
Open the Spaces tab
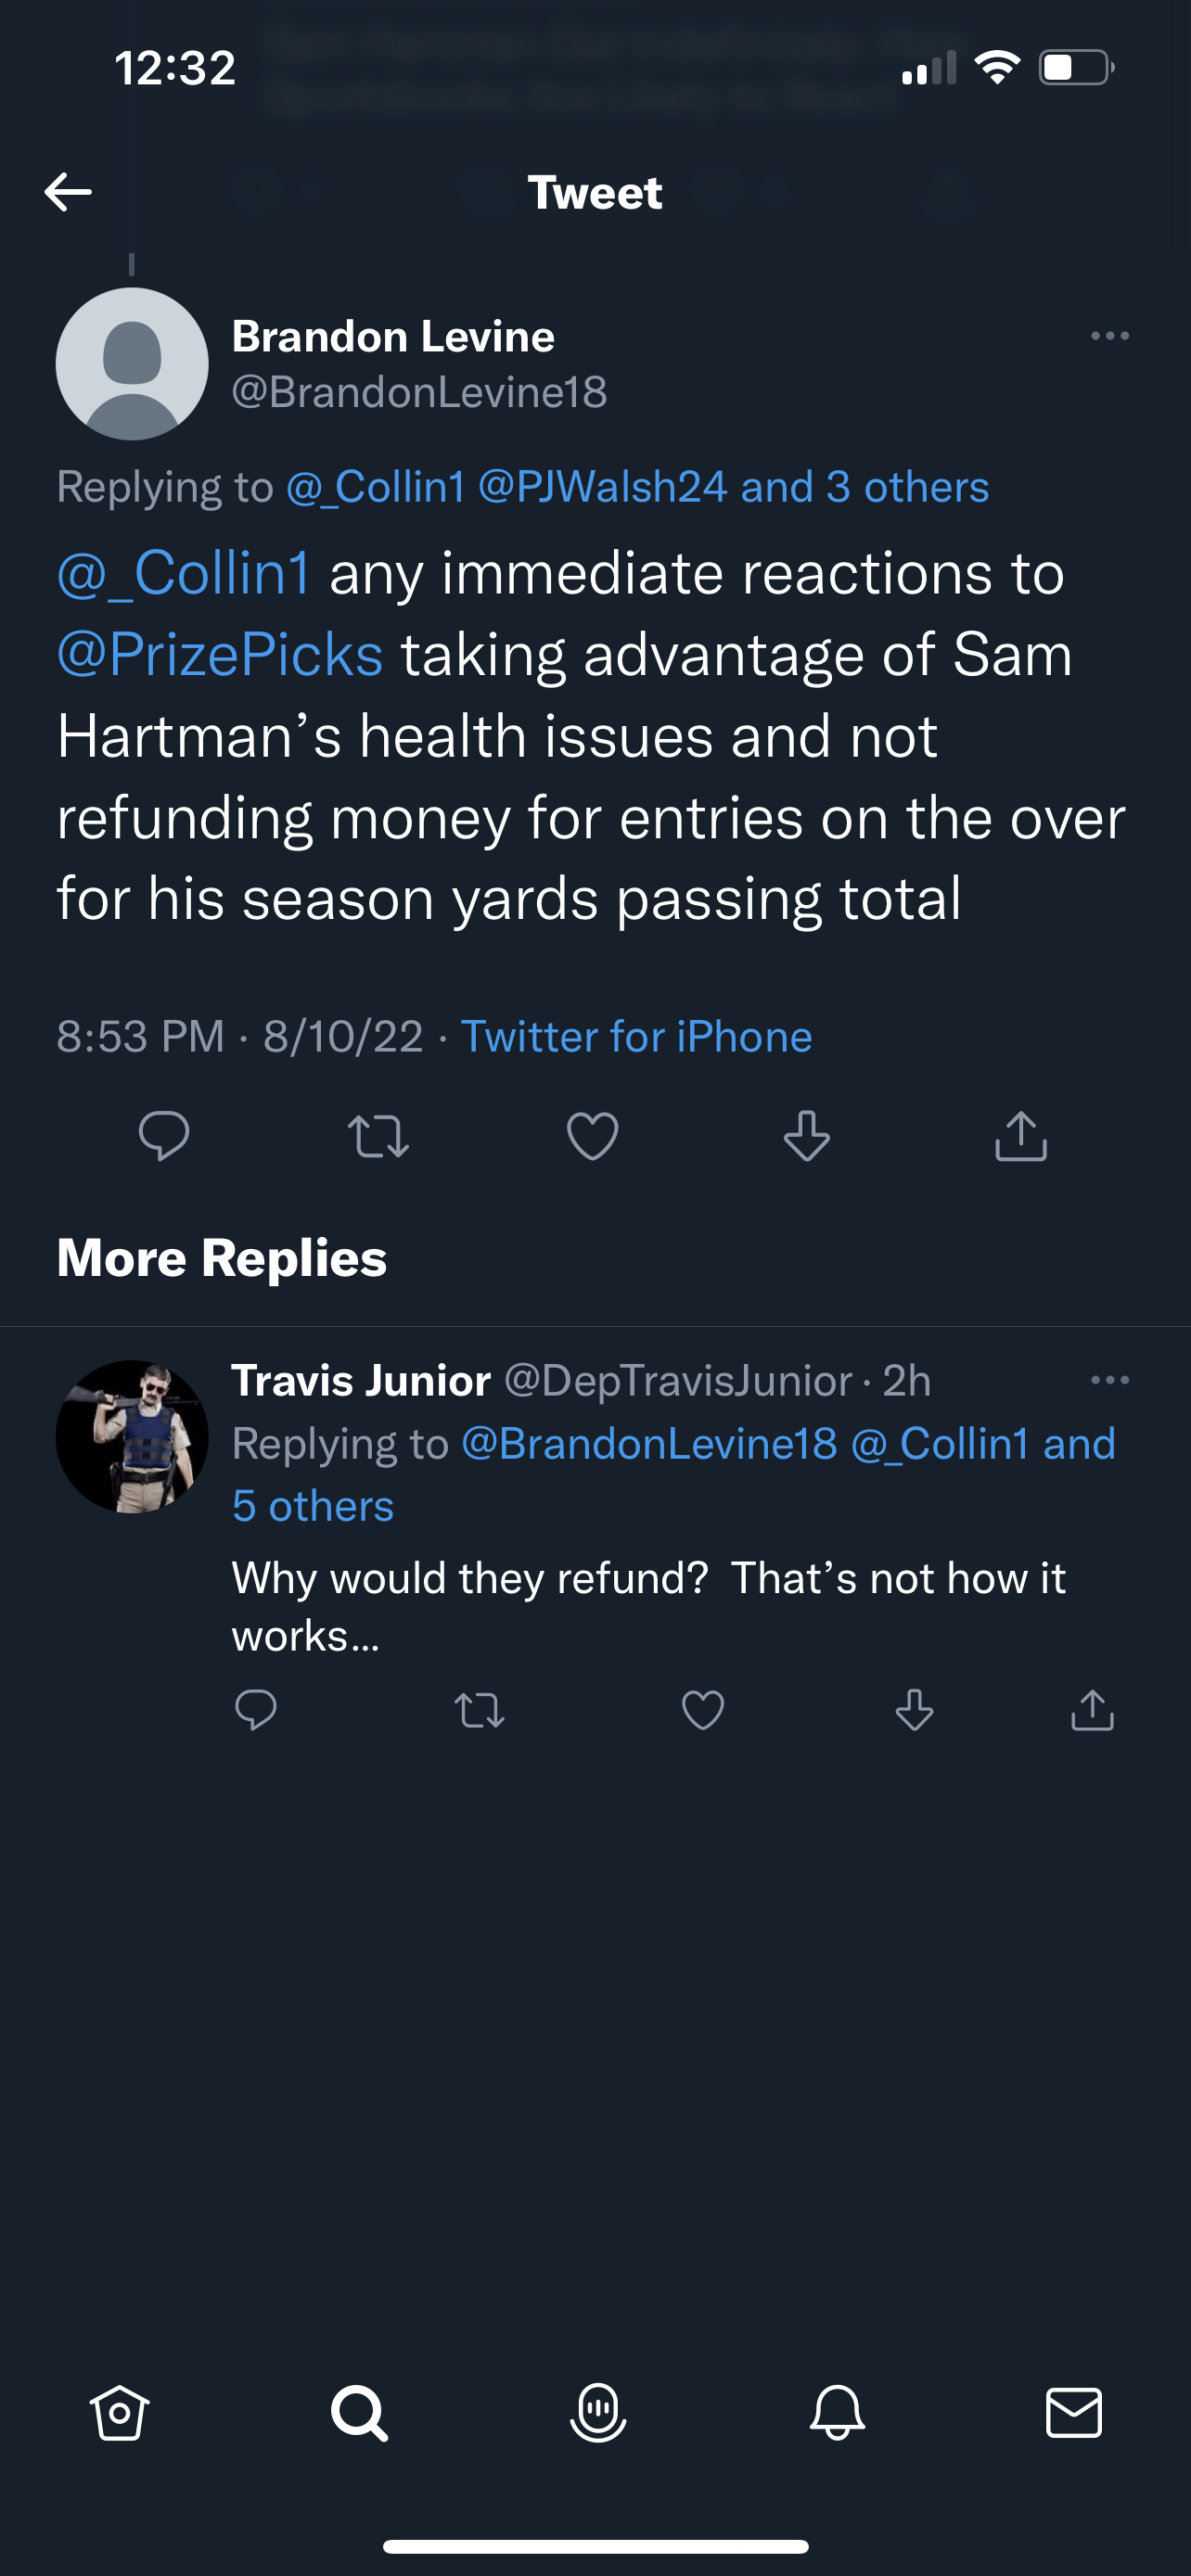pos(598,2413)
